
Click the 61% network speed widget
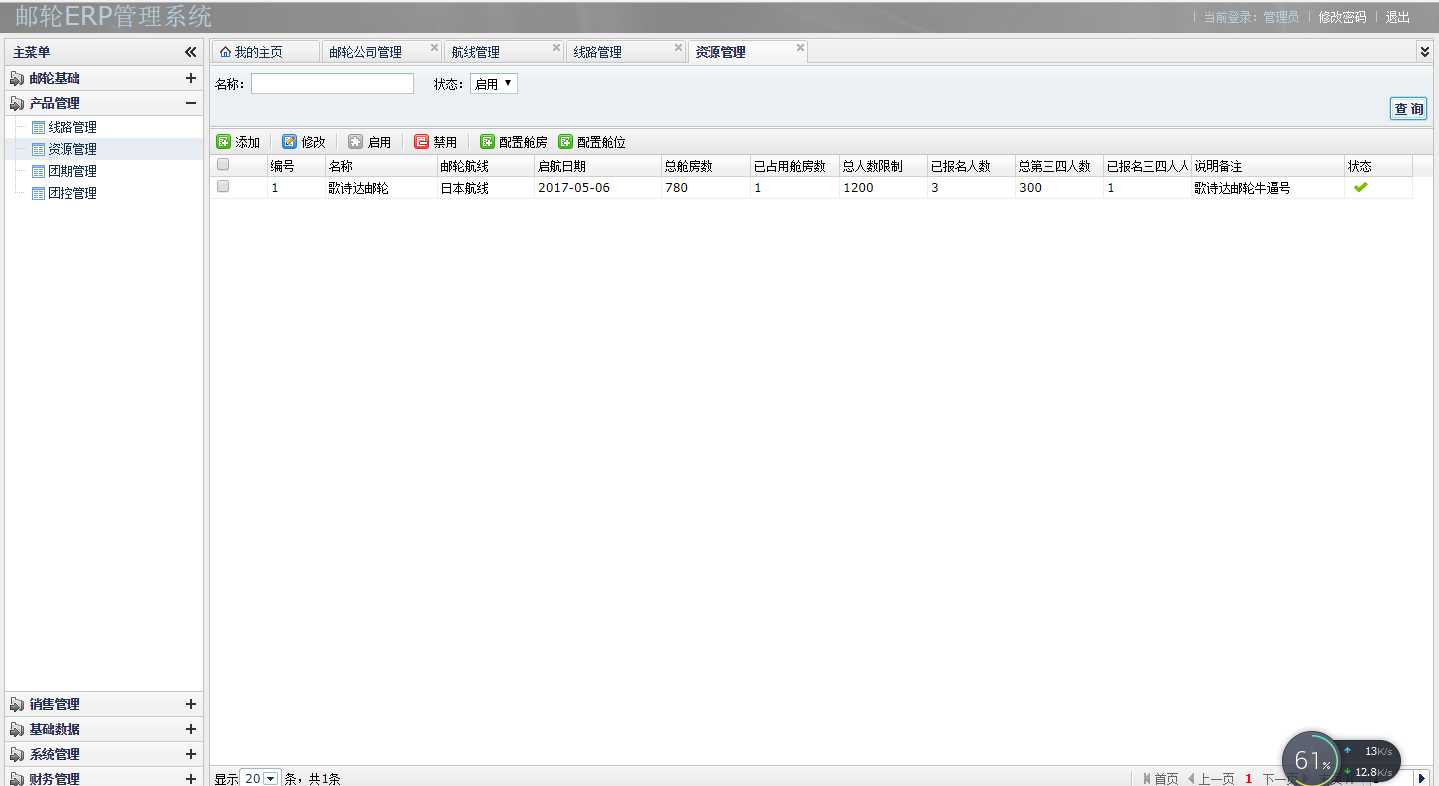1341,760
